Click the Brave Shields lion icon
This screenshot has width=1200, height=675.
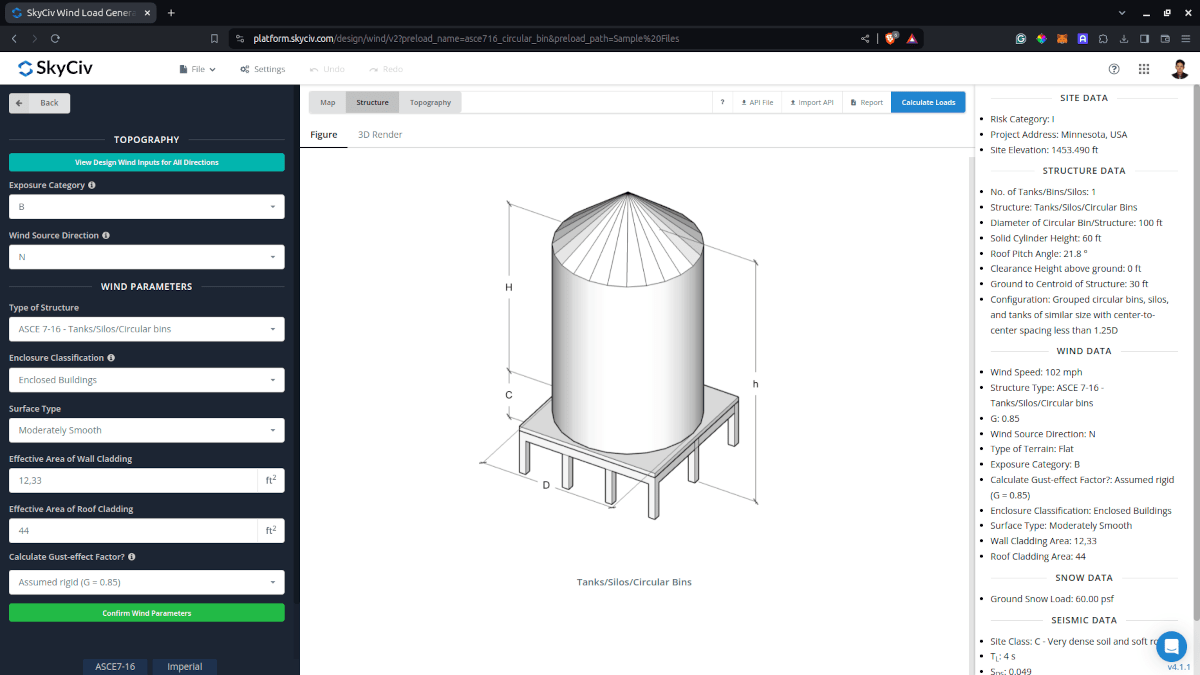pyautogui.click(x=891, y=38)
